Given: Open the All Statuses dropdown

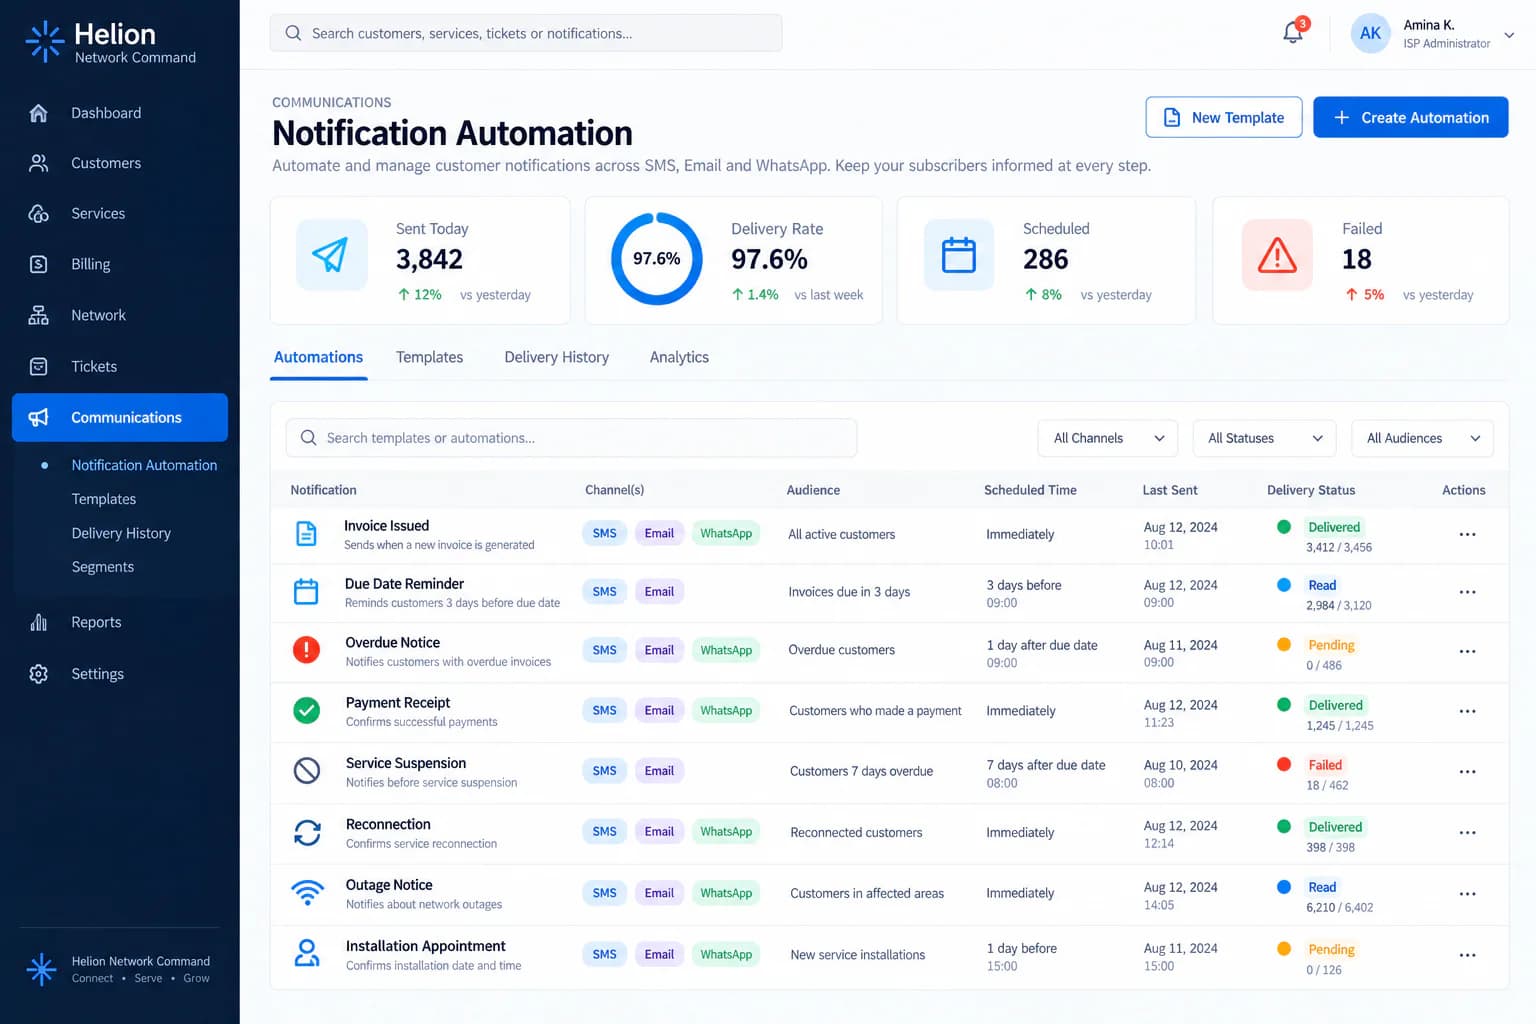Looking at the screenshot, I should coord(1265,438).
